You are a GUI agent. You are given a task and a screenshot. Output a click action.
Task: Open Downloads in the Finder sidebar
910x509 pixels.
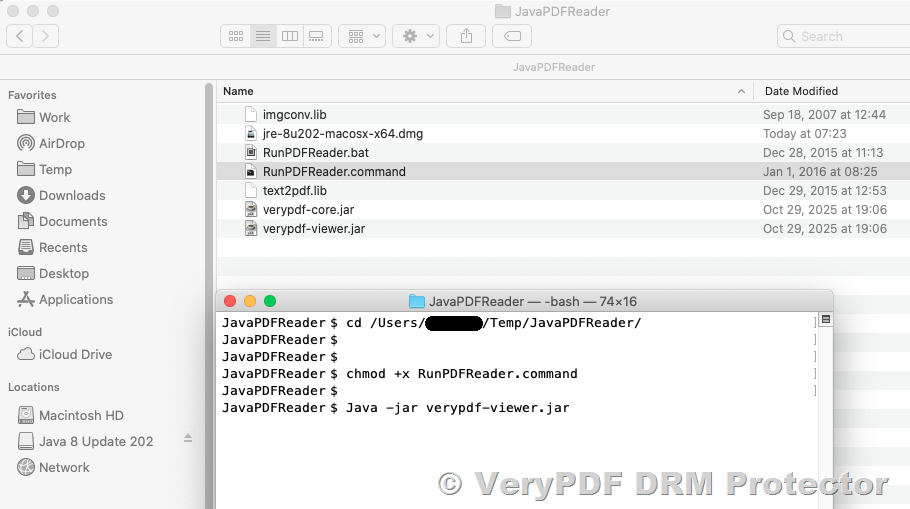coord(72,195)
